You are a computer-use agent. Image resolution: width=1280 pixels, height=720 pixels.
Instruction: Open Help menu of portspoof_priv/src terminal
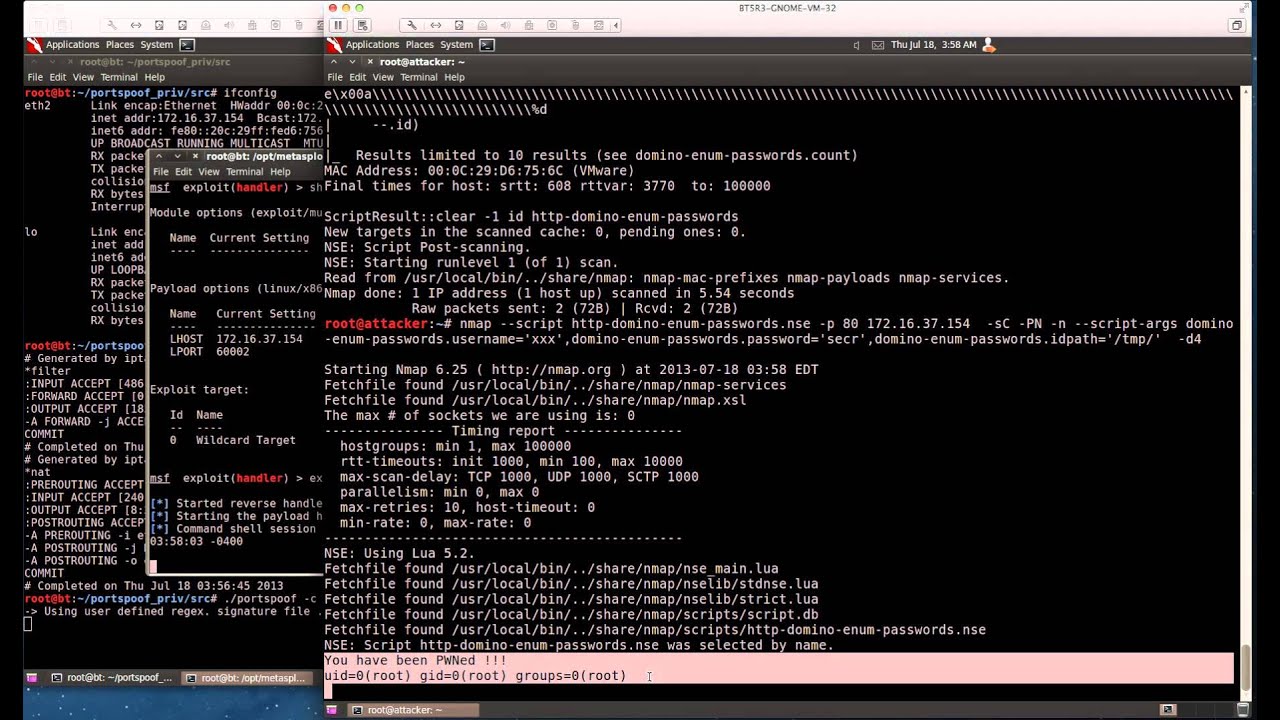[154, 77]
